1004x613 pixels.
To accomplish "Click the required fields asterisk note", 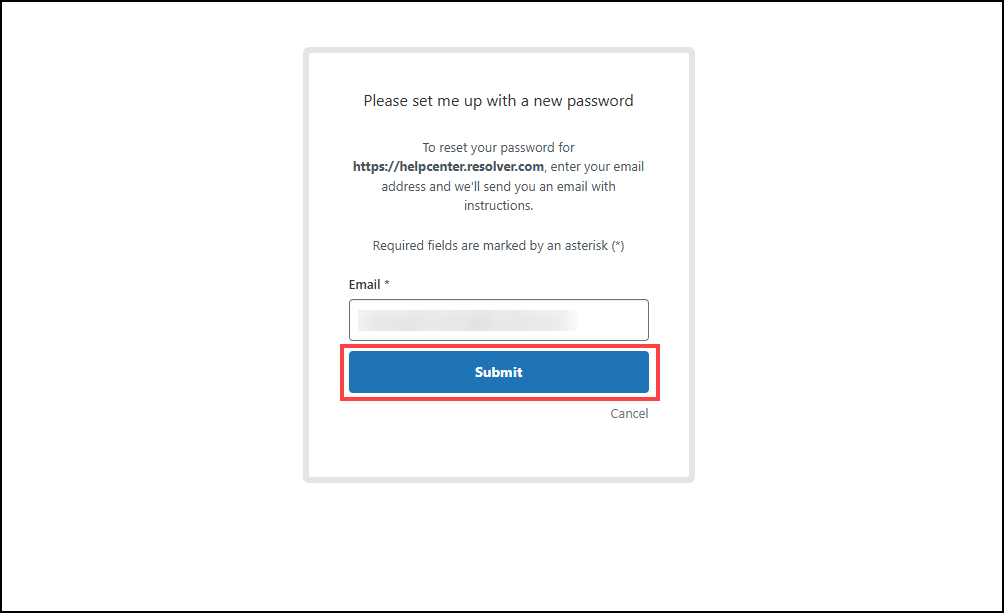I will pos(498,245).
